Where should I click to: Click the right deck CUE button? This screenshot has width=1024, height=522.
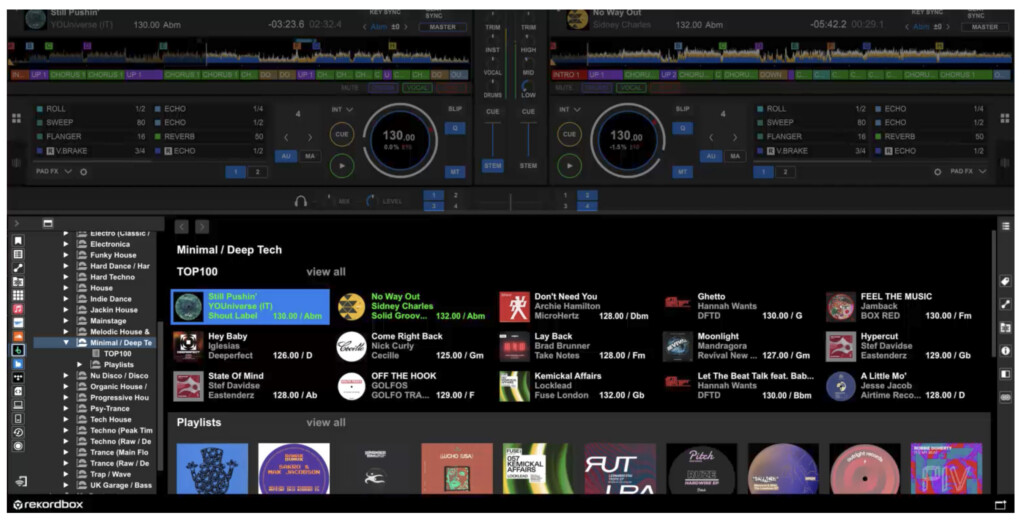tap(569, 135)
